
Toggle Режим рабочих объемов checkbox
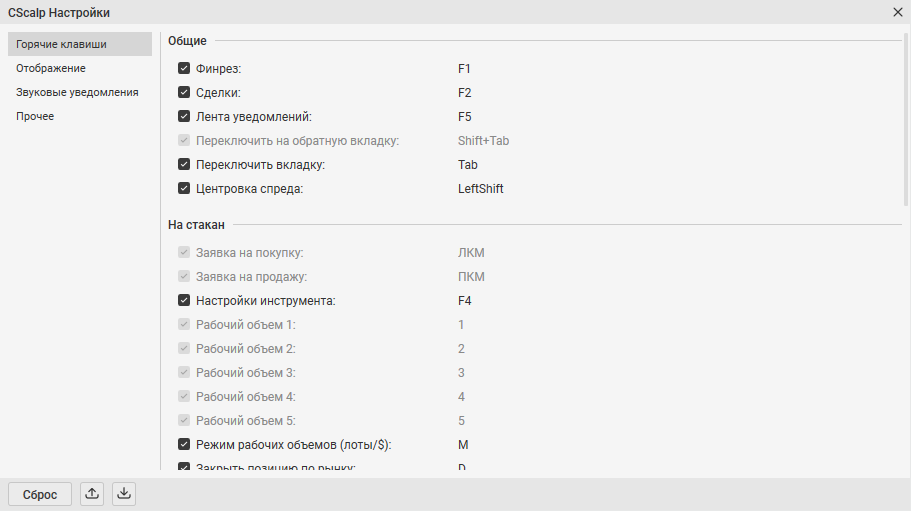point(184,445)
